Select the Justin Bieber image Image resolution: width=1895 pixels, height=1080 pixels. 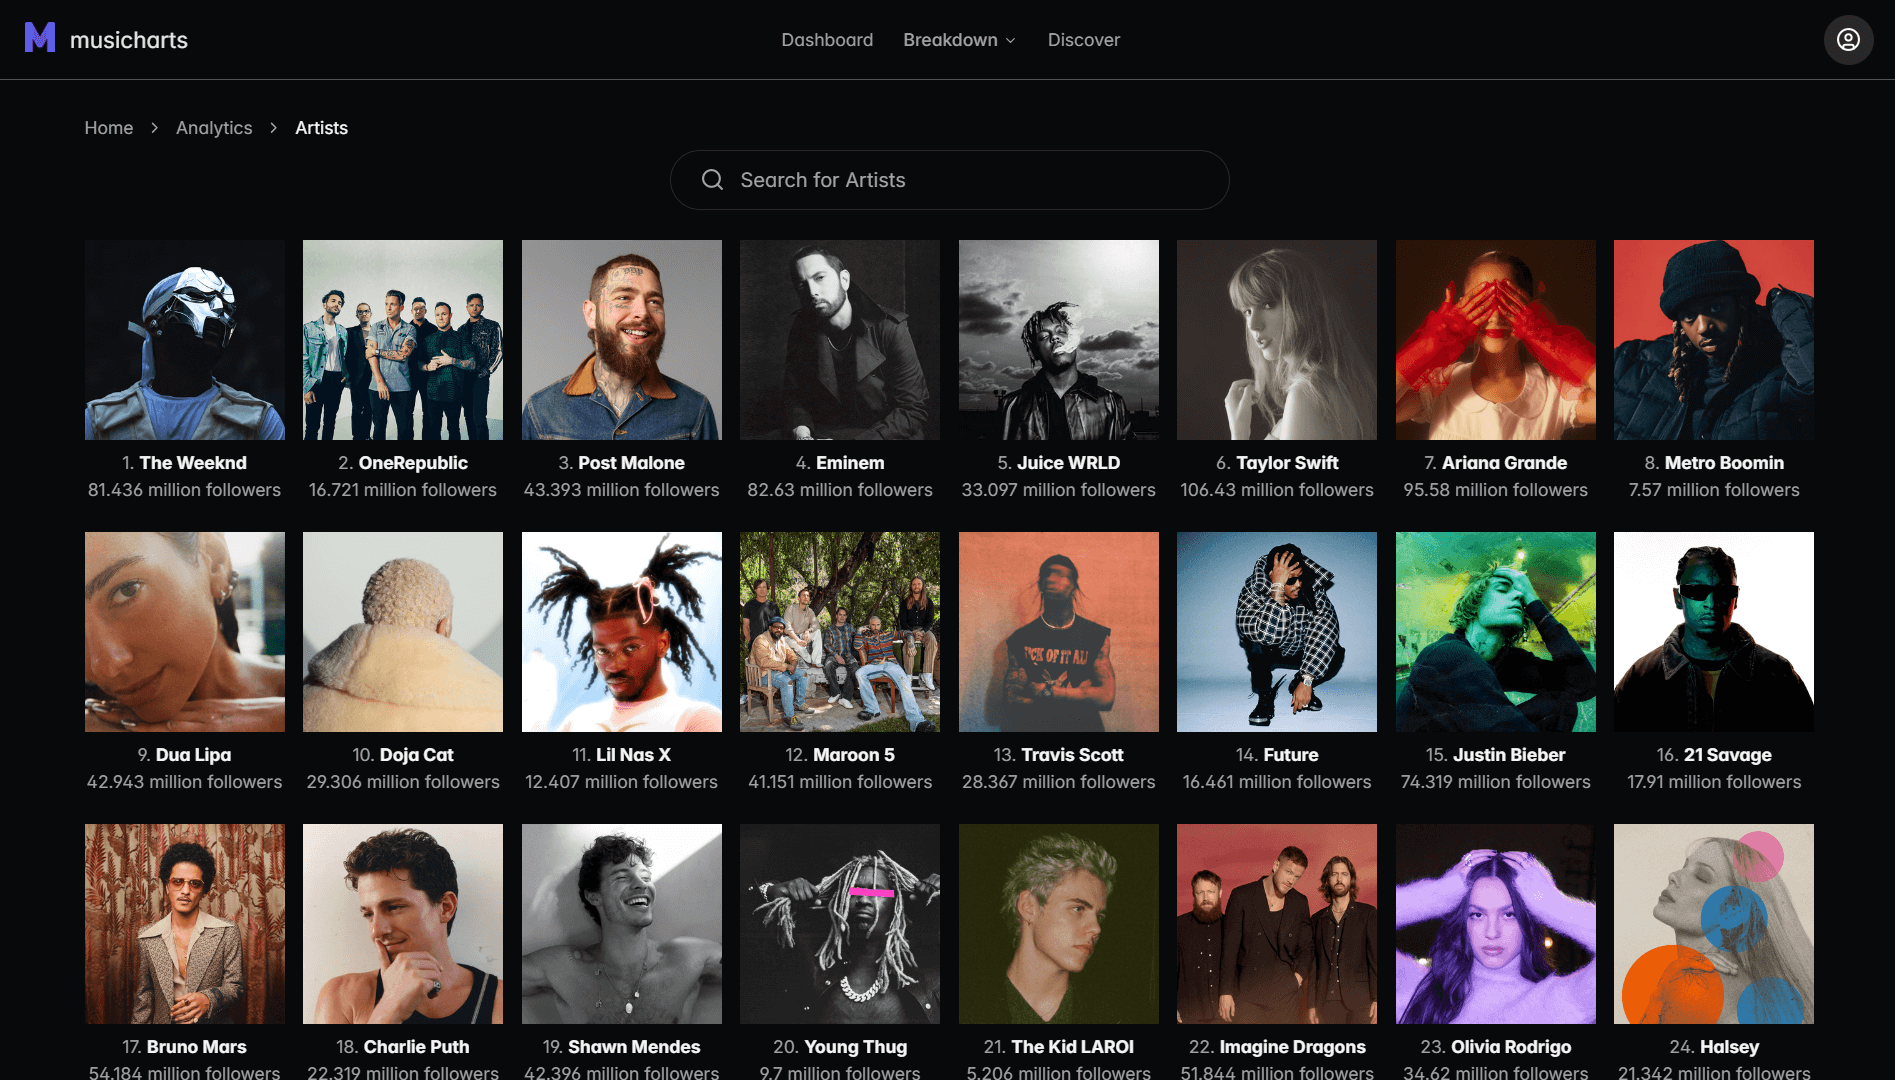pyautogui.click(x=1496, y=632)
